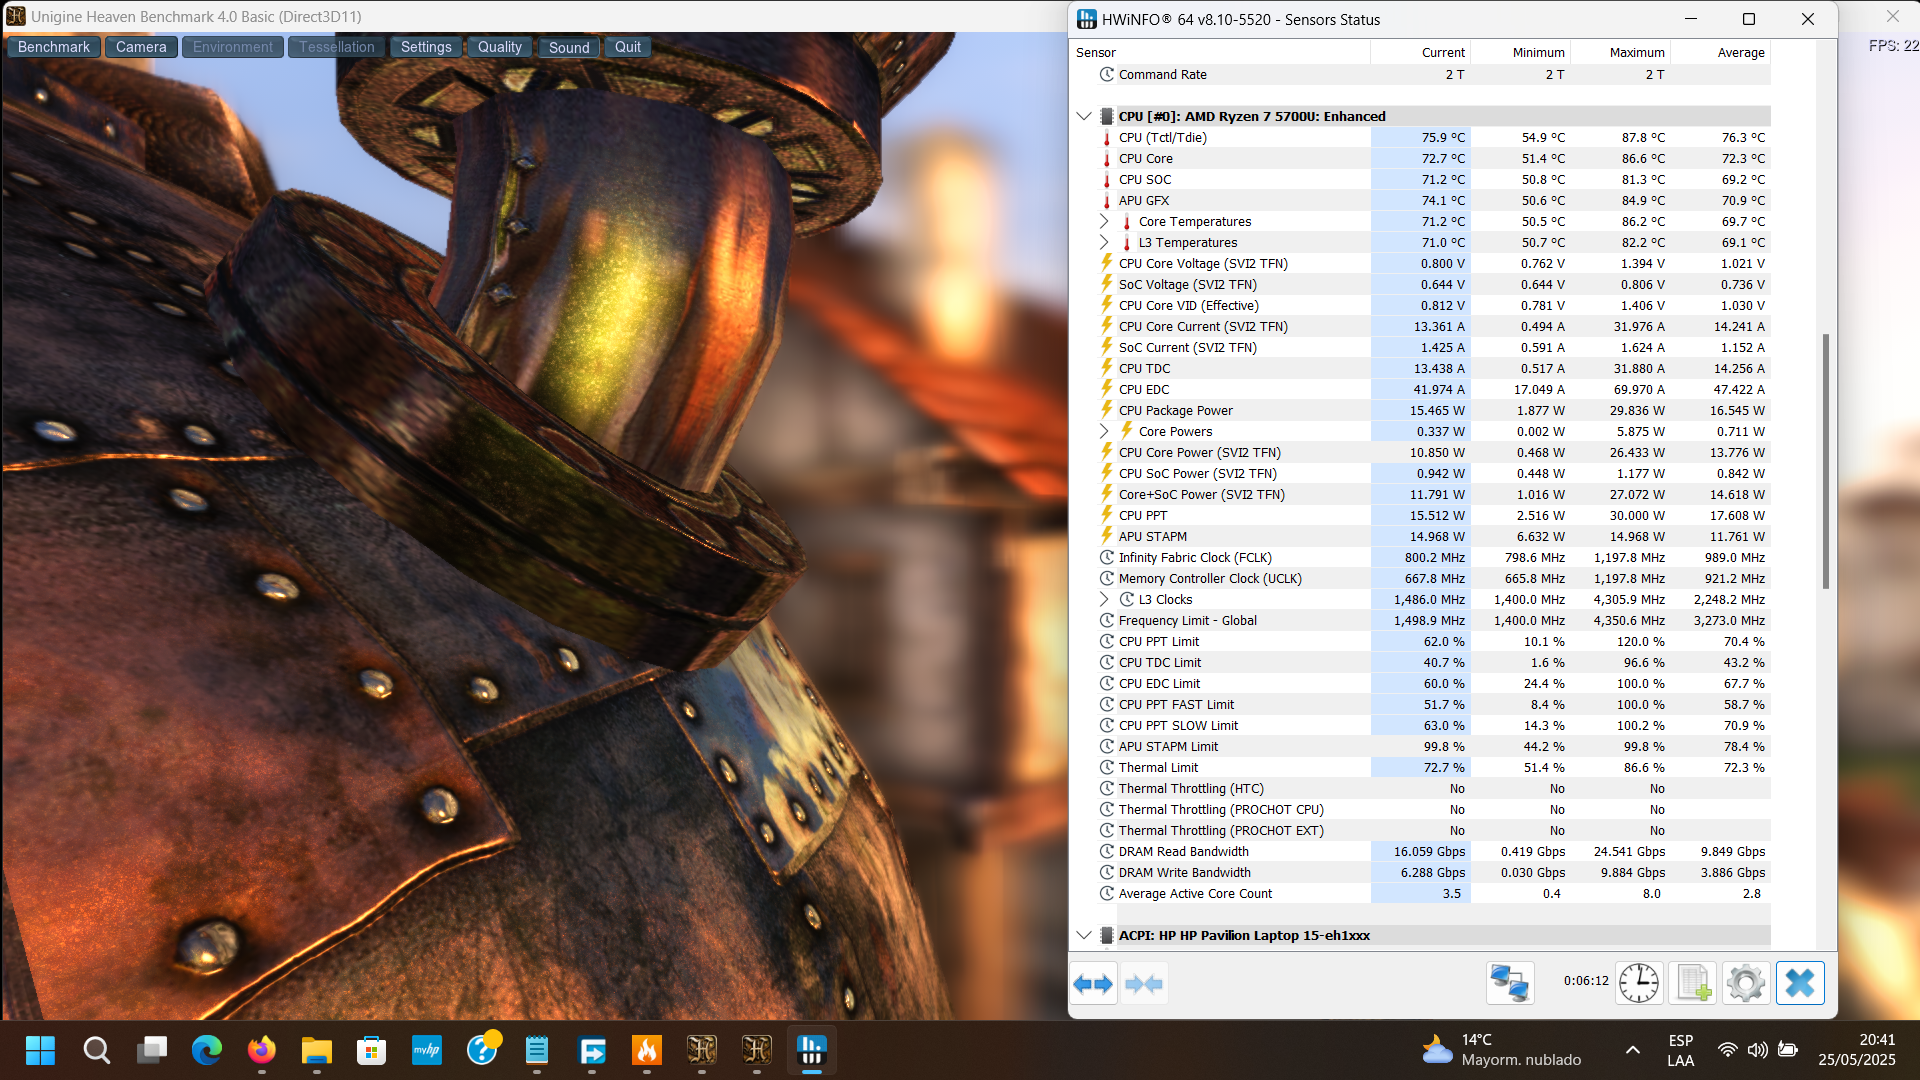1920x1080 pixels.
Task: Expand the Core Temperatures row
Action: click(1104, 221)
